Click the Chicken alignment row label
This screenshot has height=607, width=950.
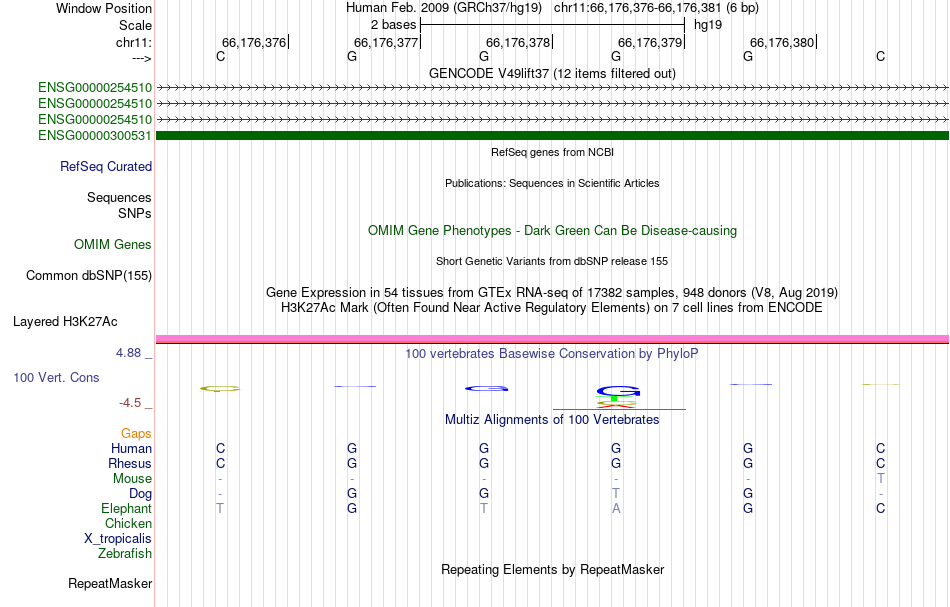(x=128, y=523)
